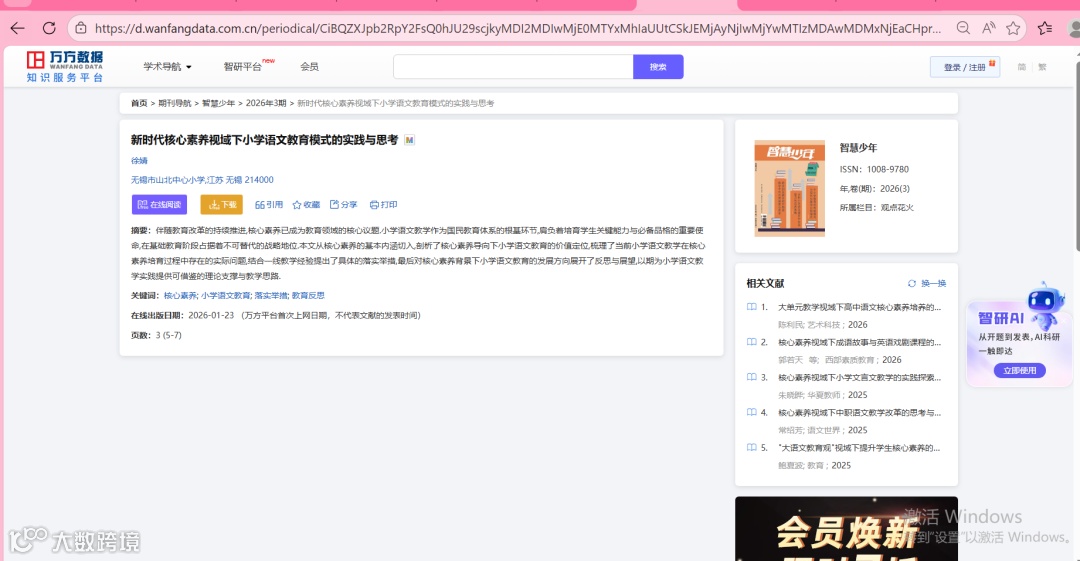1080x561 pixels.
Task: Click book icon of related item 2
Action: tap(751, 342)
